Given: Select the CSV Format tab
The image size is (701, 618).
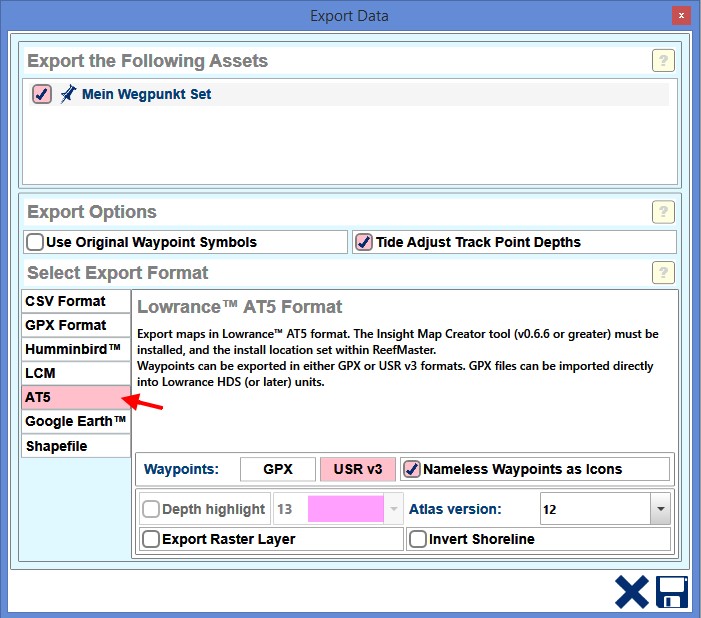Looking at the screenshot, I should tap(76, 301).
